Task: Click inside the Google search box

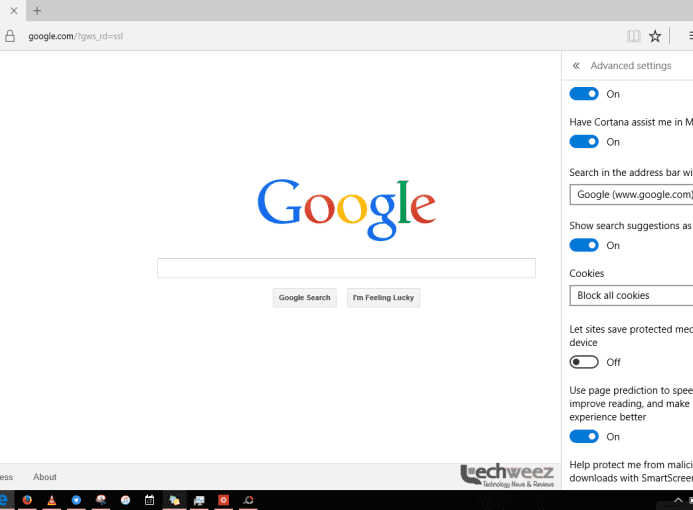Action: 346,268
